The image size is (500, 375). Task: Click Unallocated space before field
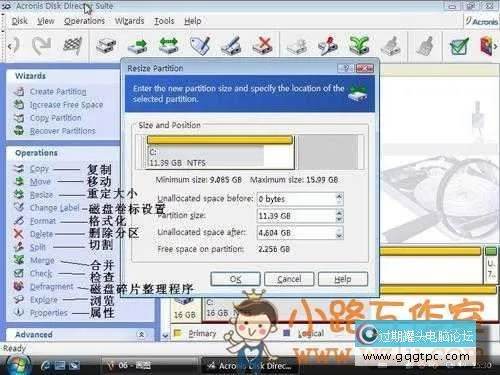pos(297,199)
